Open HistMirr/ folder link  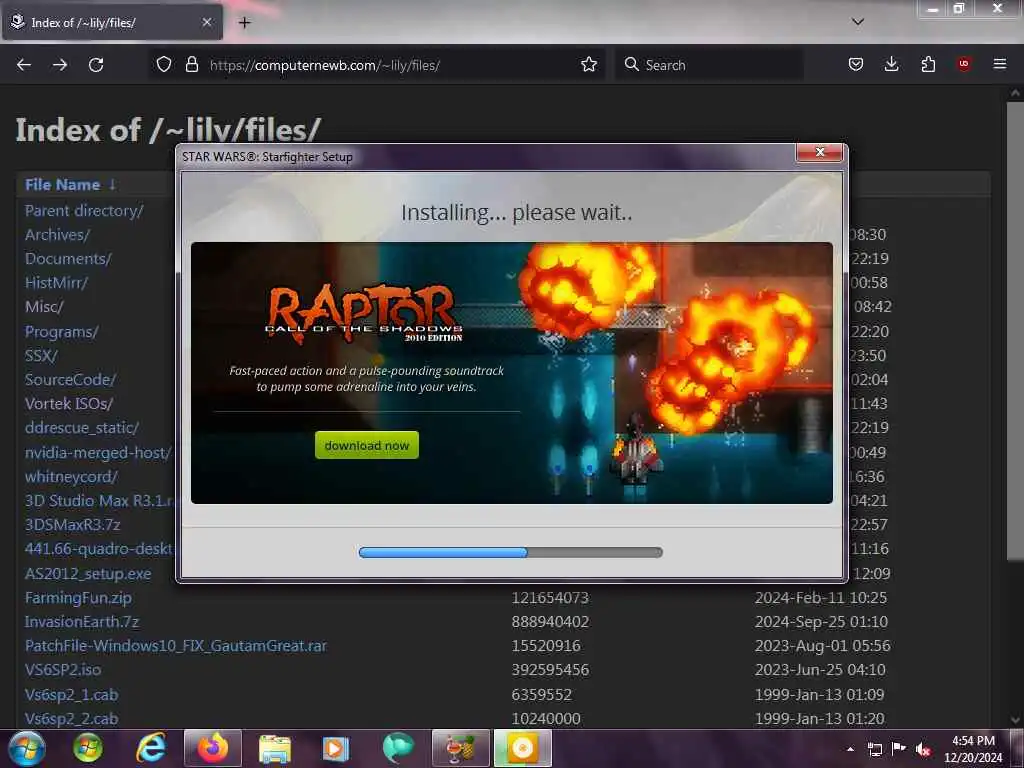click(56, 283)
